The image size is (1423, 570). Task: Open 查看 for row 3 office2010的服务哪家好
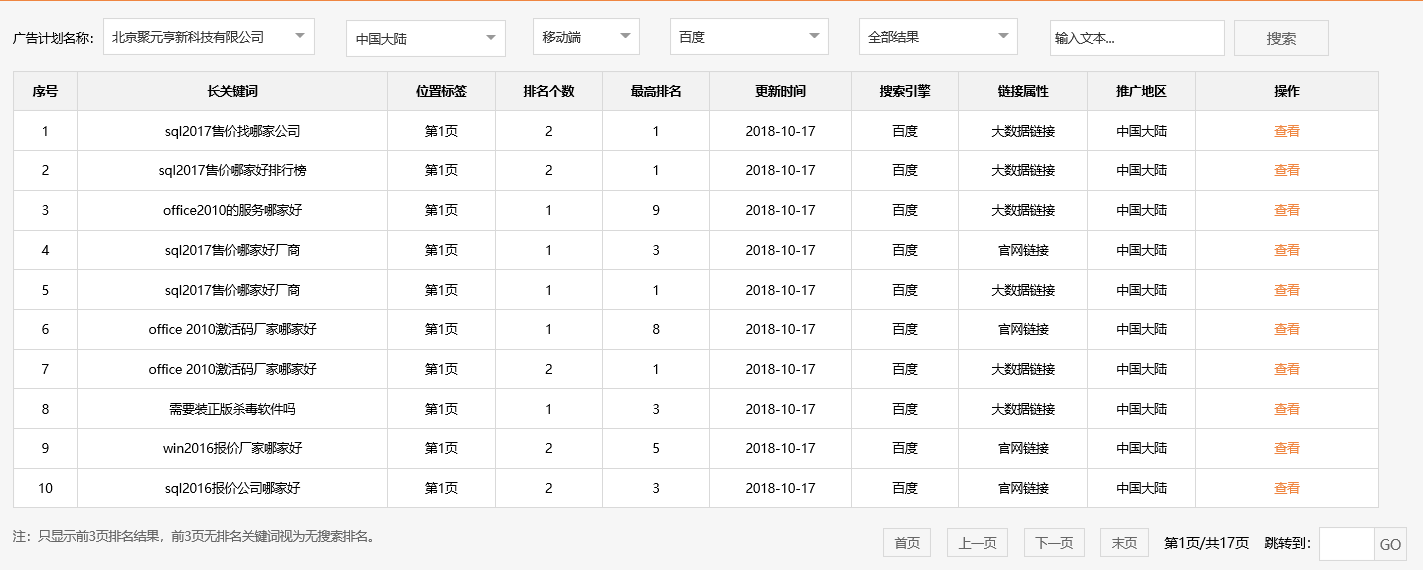(x=1287, y=210)
